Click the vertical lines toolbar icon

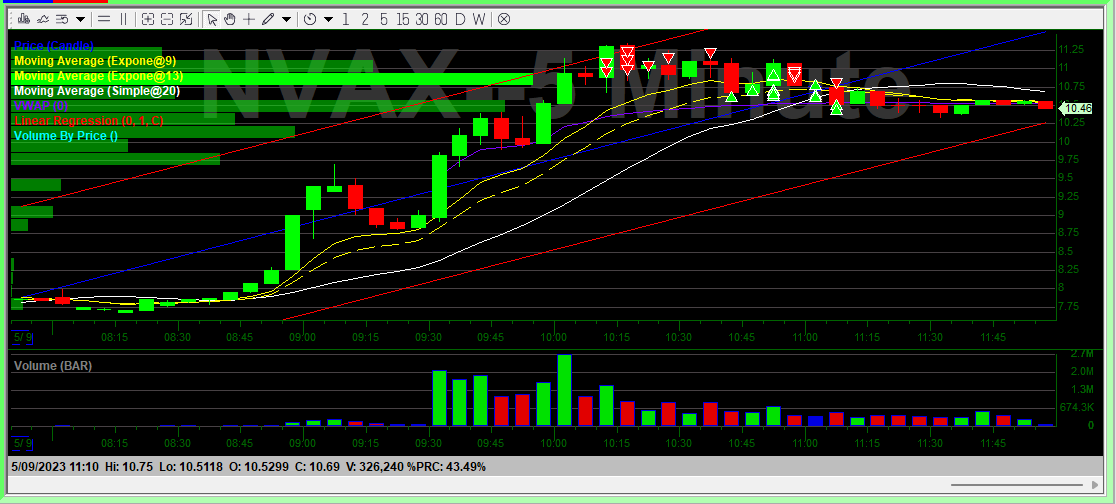(123, 19)
